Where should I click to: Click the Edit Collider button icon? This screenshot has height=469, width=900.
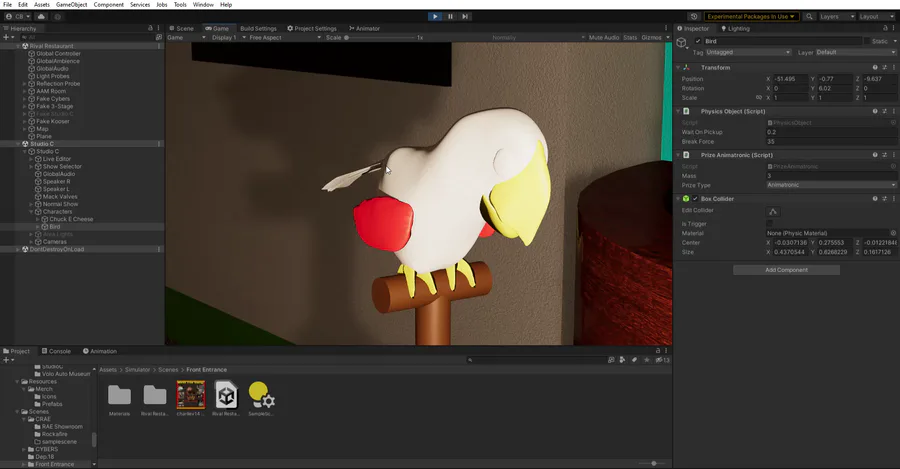773,211
